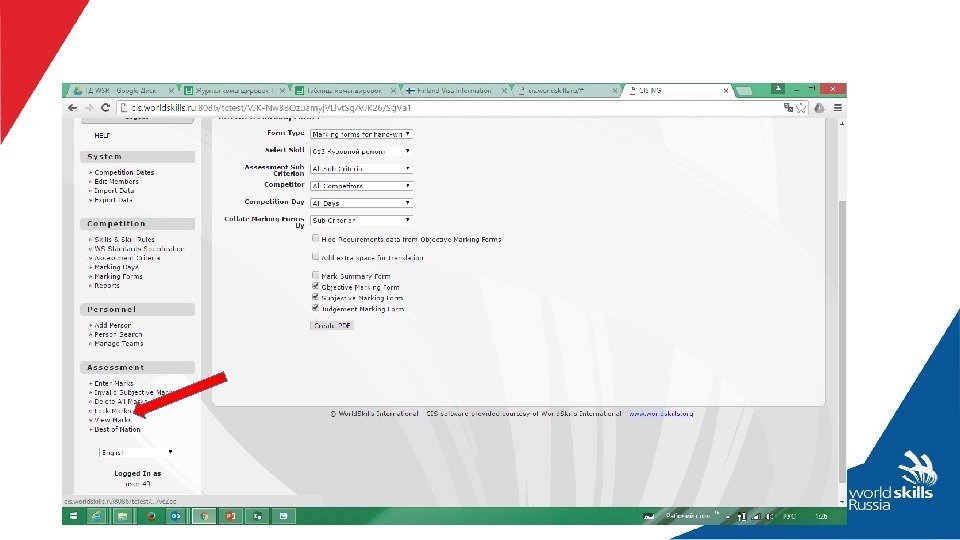Open the www.worldskills.org link

tap(661, 414)
